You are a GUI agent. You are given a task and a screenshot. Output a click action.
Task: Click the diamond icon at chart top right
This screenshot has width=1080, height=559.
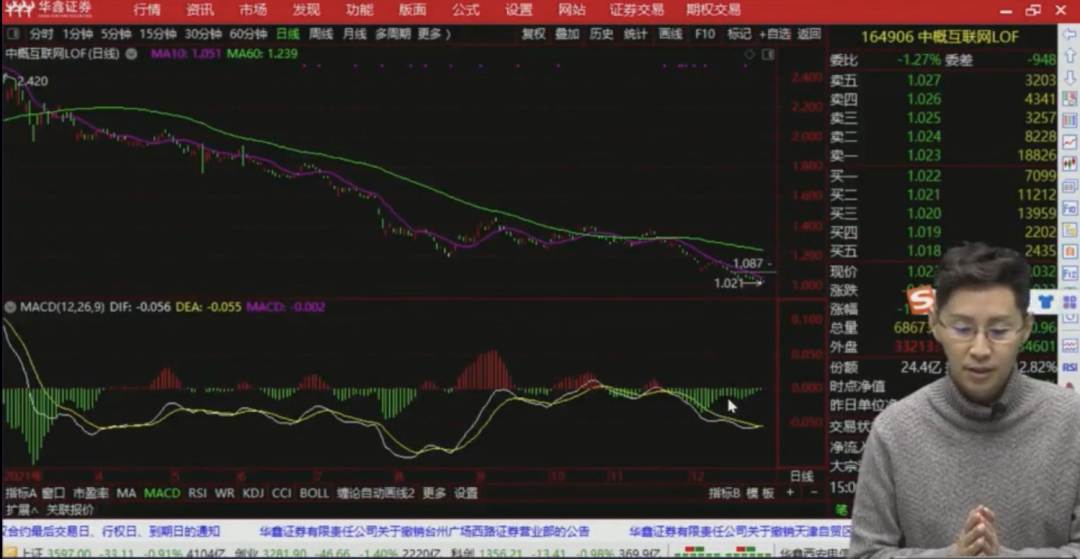[749, 54]
